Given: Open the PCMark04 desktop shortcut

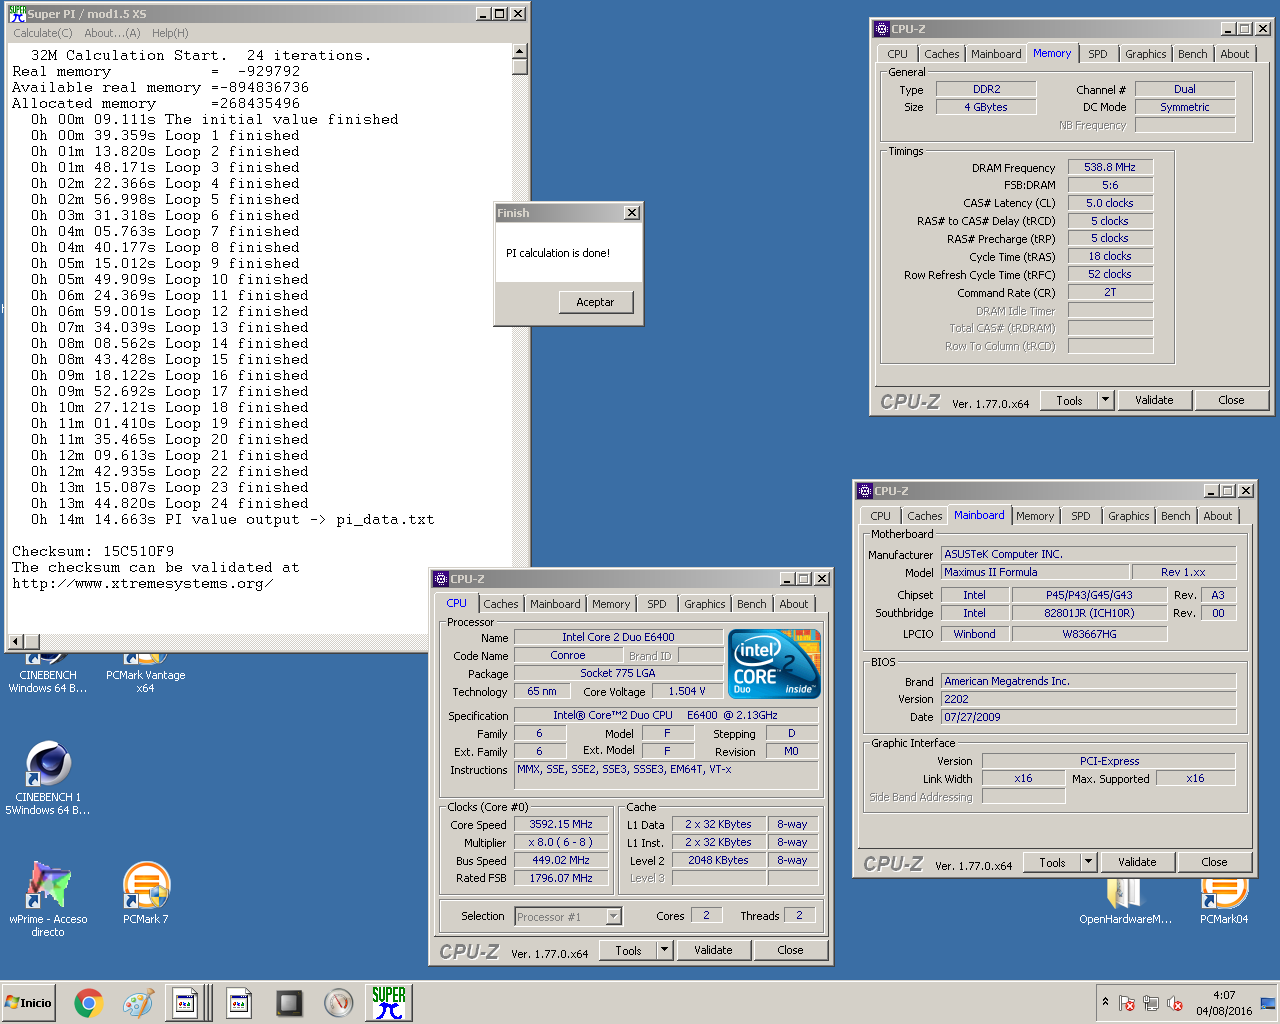Looking at the screenshot, I should pyautogui.click(x=1224, y=902).
